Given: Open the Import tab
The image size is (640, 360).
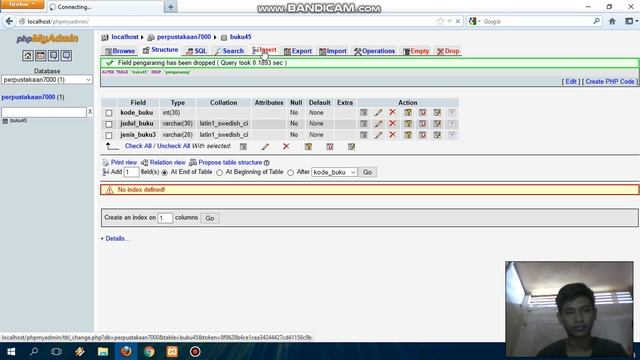Looking at the screenshot, I should pyautogui.click(x=333, y=51).
